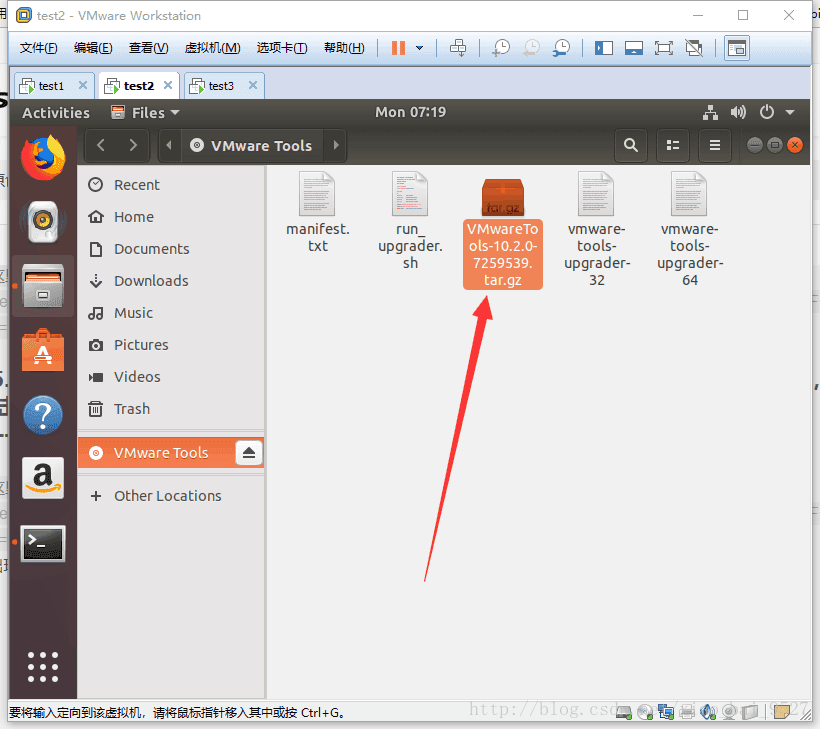Go back in Files navigation
This screenshot has width=820, height=729.
pos(101,145)
